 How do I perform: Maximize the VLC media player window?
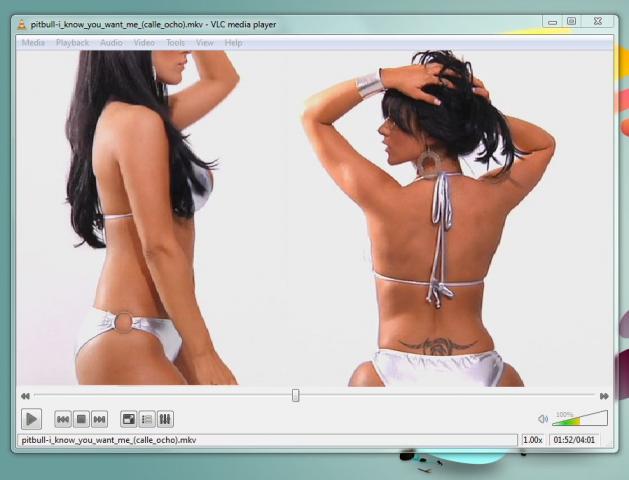[x=572, y=22]
